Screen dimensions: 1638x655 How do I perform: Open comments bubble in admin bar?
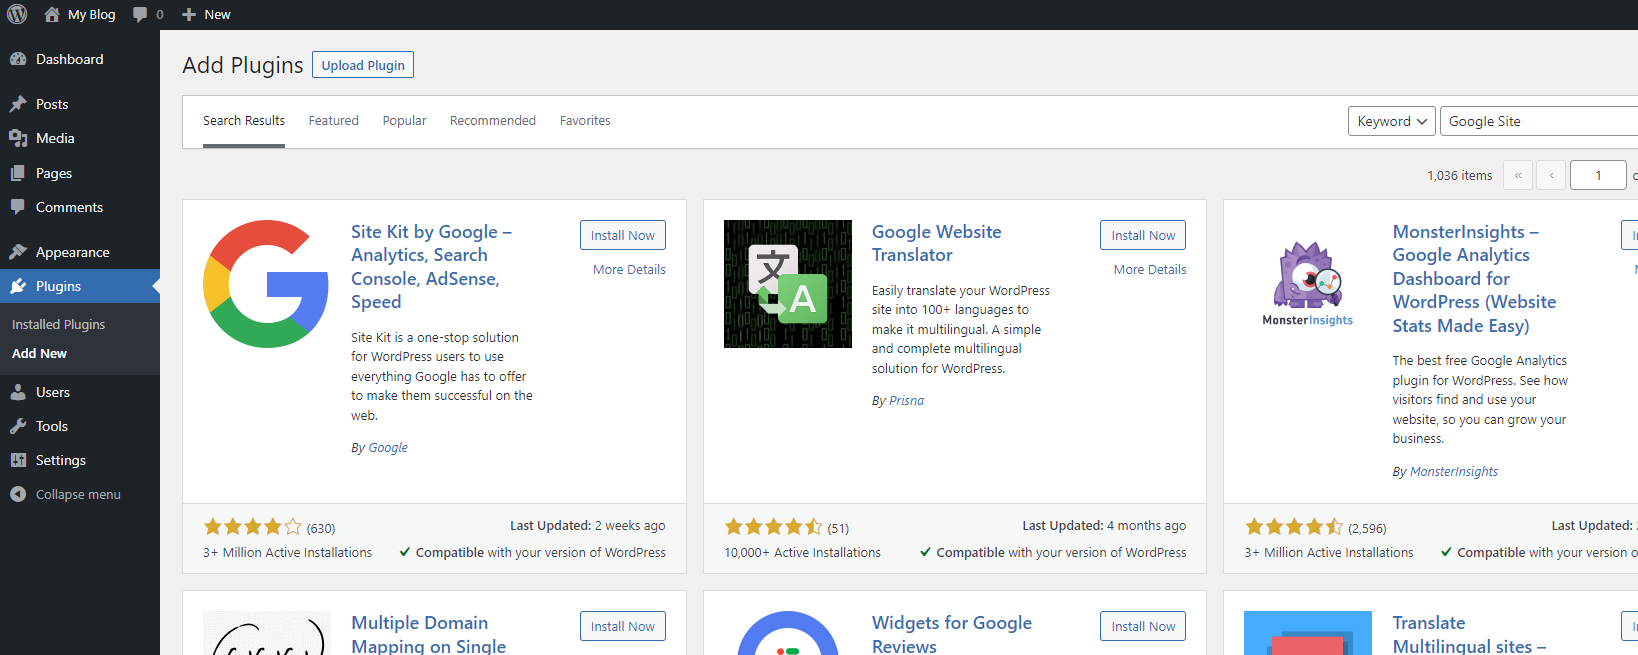pyautogui.click(x=141, y=14)
